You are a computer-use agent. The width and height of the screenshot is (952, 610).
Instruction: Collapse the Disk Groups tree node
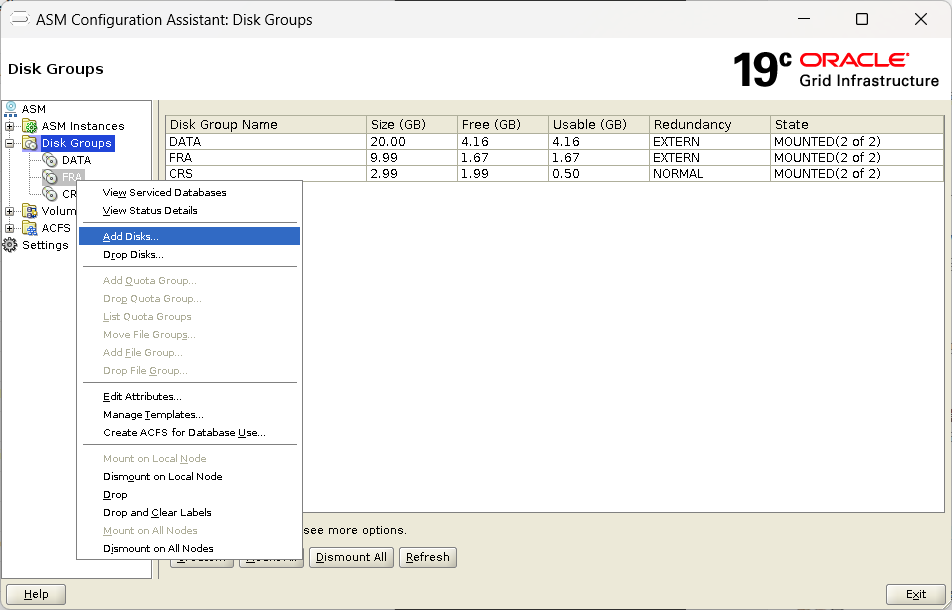coord(10,143)
